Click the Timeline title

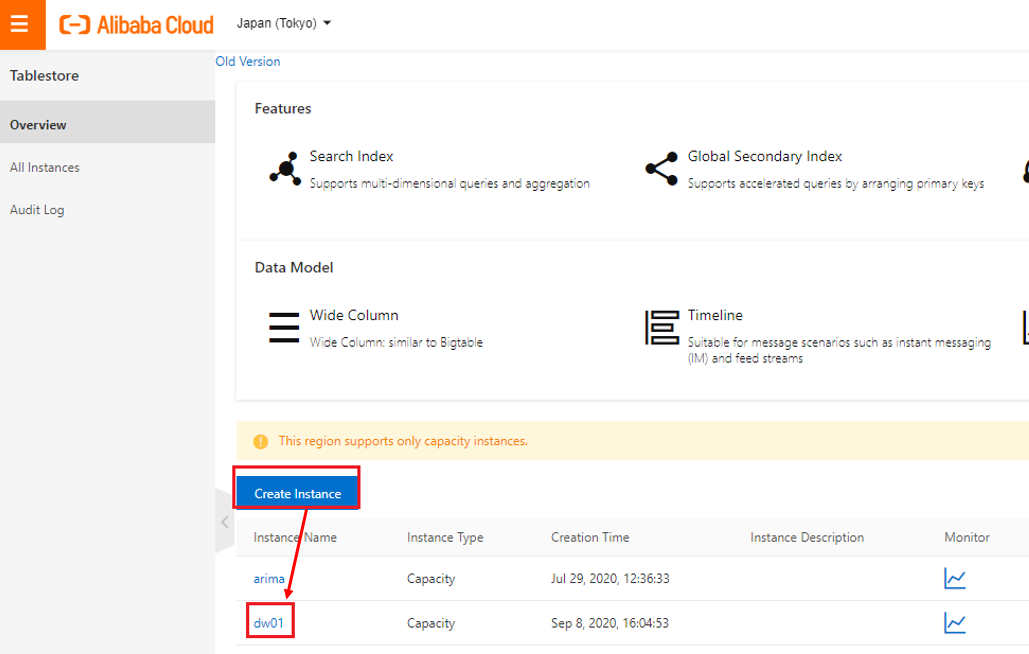(x=715, y=315)
